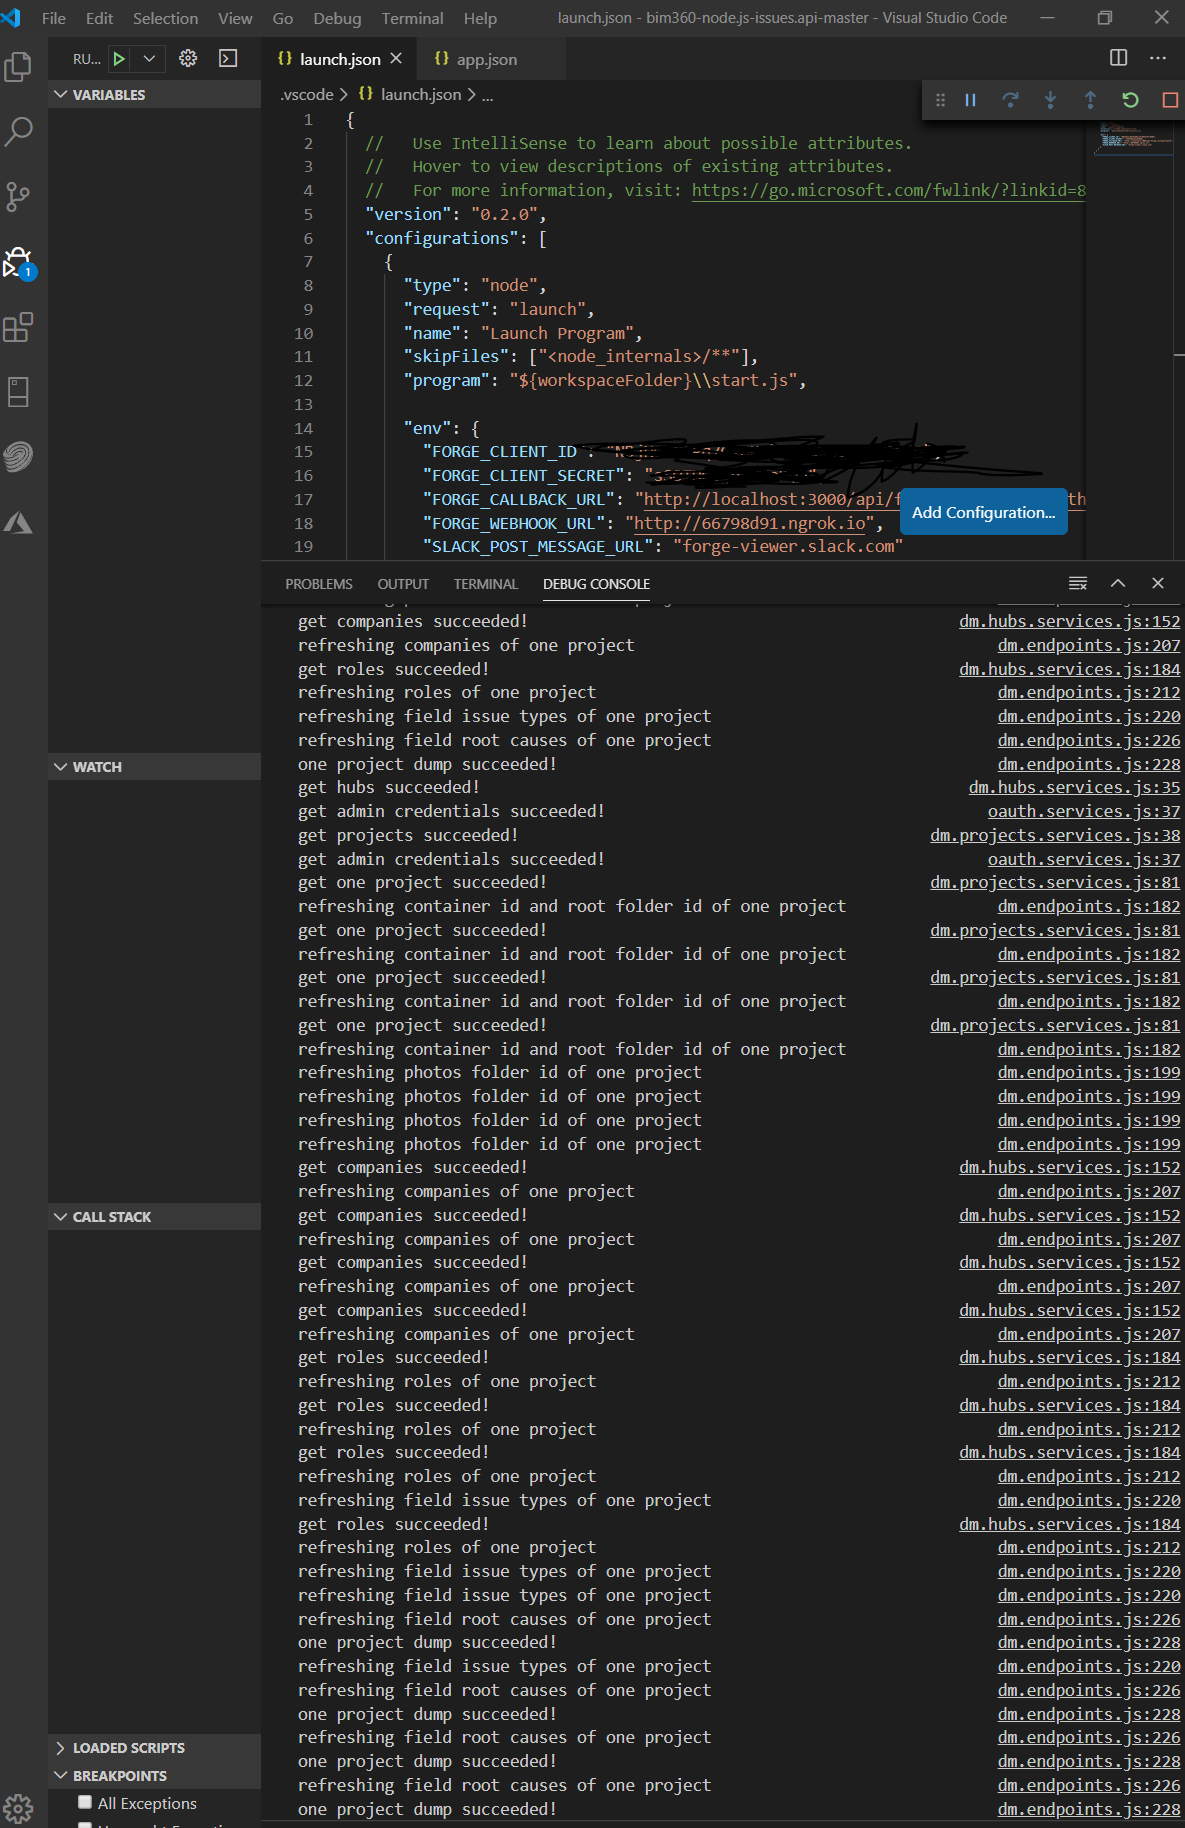Open the Explorer view in activity bar
This screenshot has width=1185, height=1828.
(18, 67)
